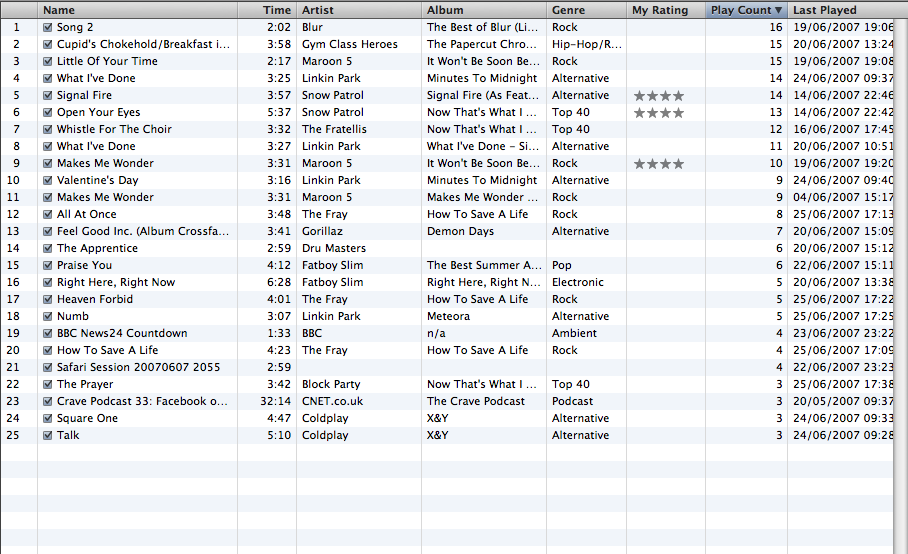
Task: Sort by Time column header
Action: [267, 10]
